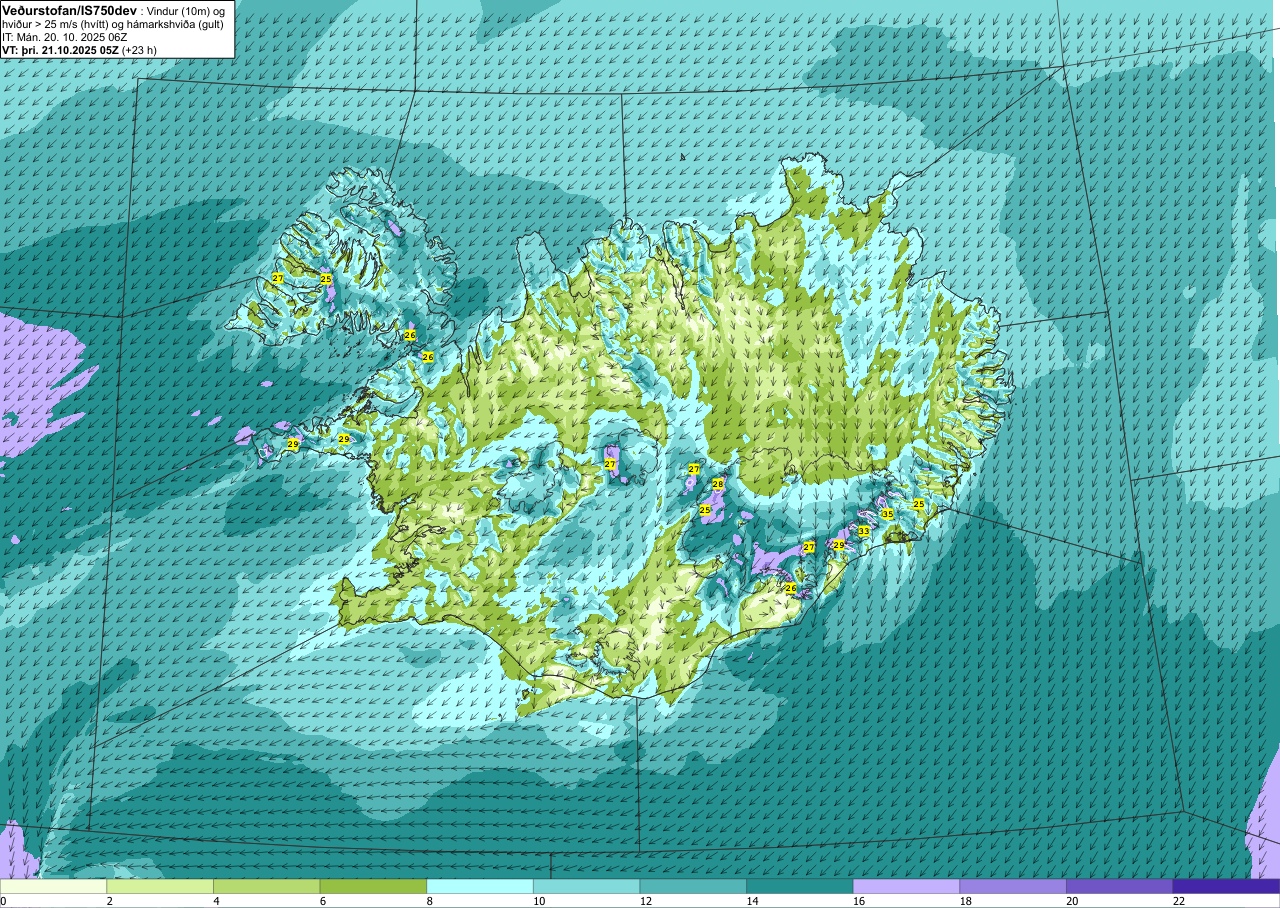Click the yellow gust label "35"
The height and width of the screenshot is (908, 1280).
coord(887,514)
